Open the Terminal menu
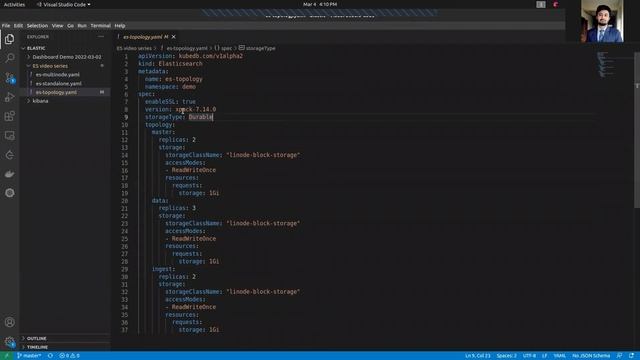 pyautogui.click(x=100, y=25)
